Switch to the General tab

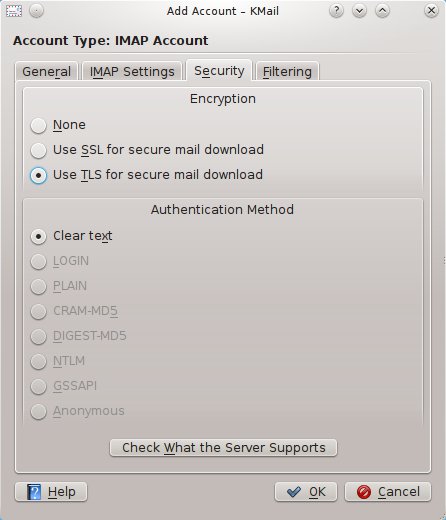47,72
